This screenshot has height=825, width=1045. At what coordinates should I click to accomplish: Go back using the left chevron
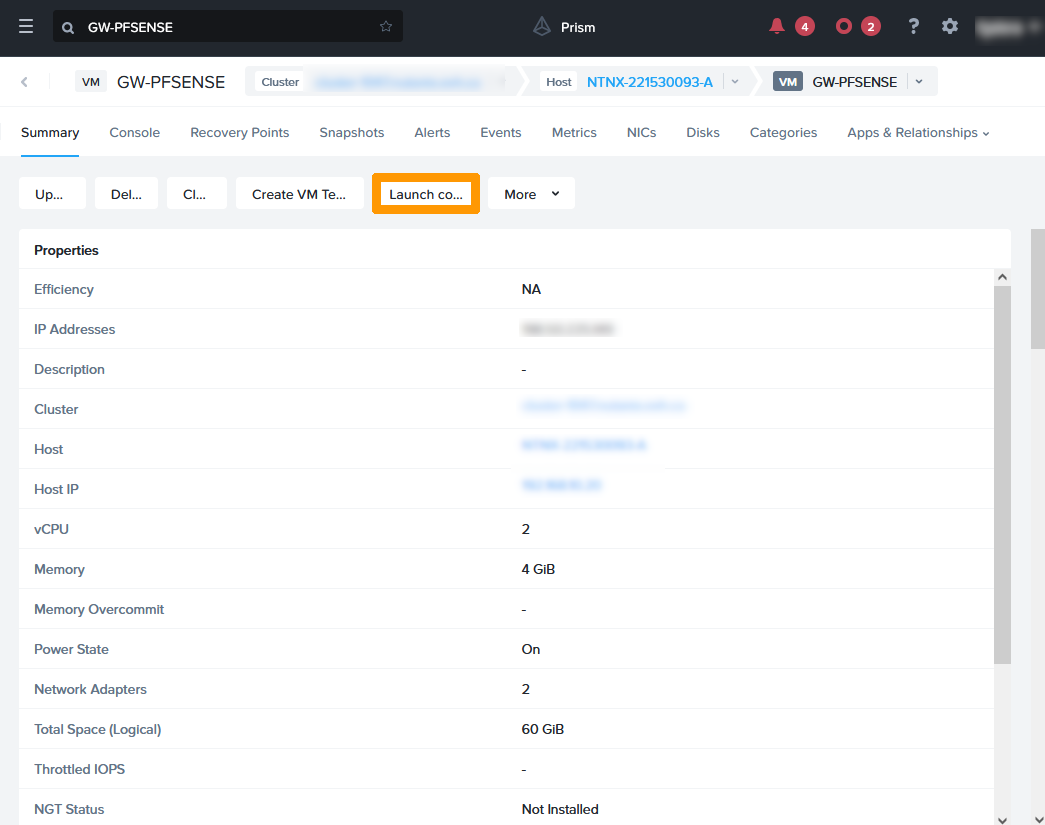(25, 82)
